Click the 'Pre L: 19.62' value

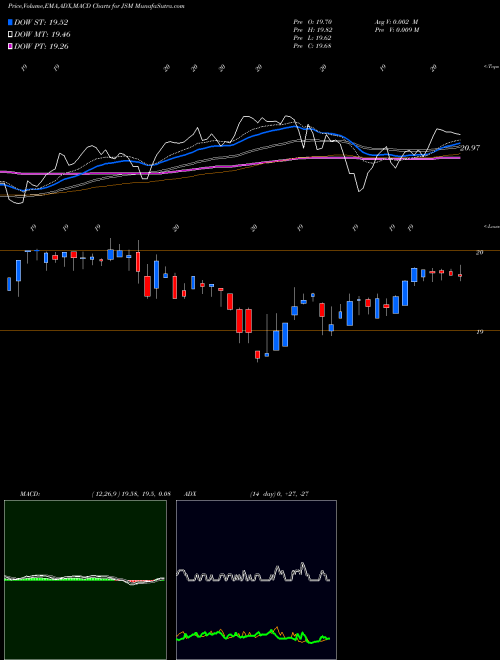click(313, 38)
